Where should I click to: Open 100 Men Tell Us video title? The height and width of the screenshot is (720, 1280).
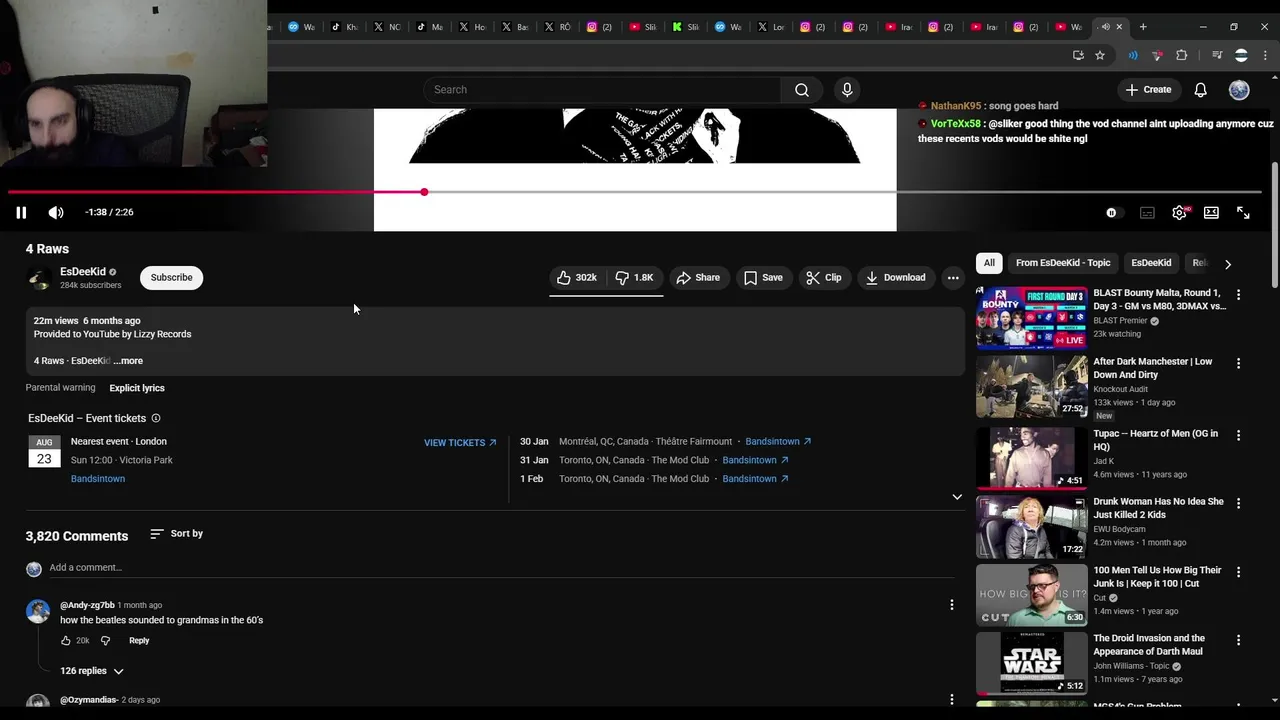coord(1157,577)
